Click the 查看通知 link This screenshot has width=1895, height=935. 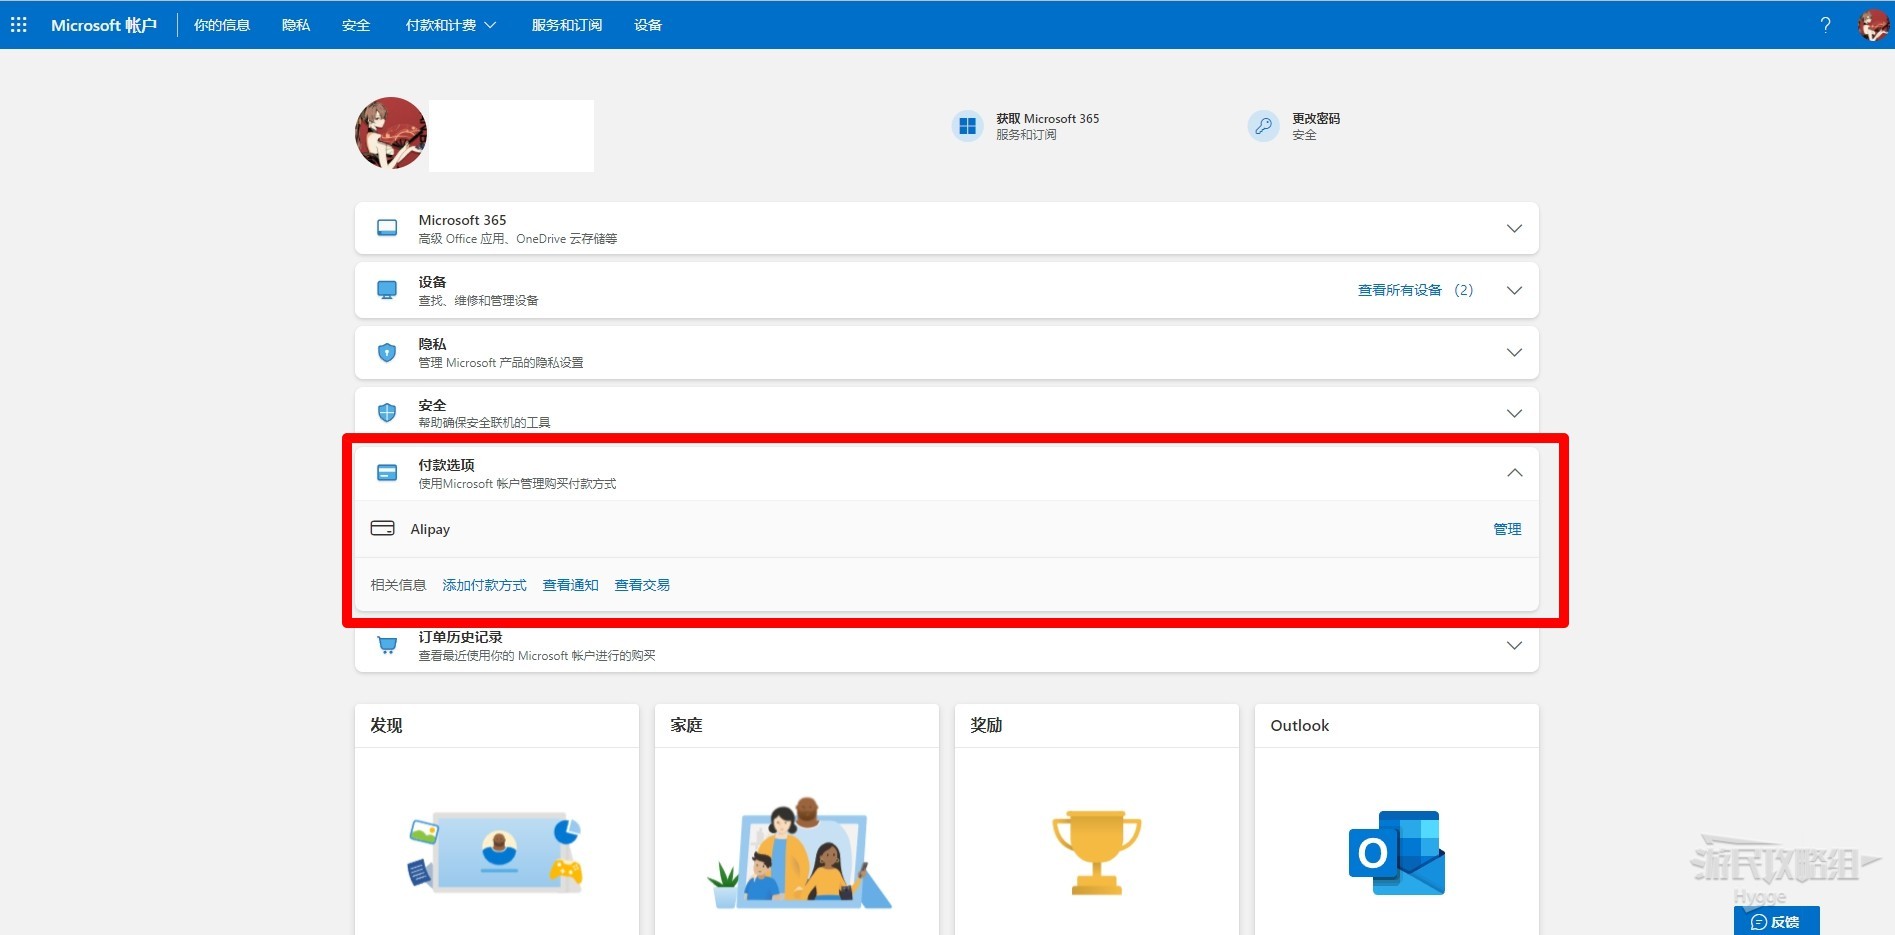570,585
